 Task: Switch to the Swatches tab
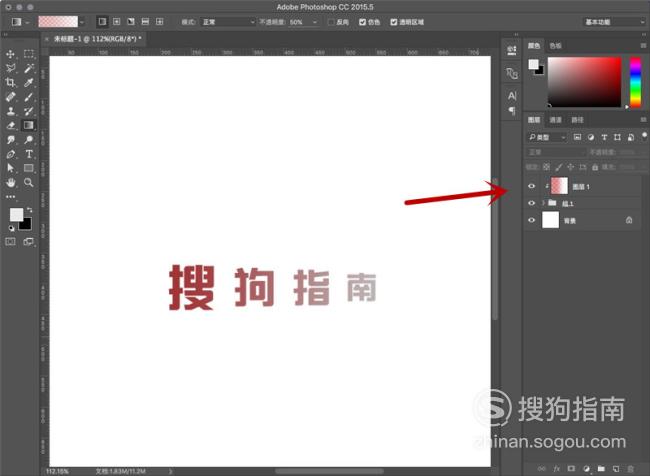point(555,46)
